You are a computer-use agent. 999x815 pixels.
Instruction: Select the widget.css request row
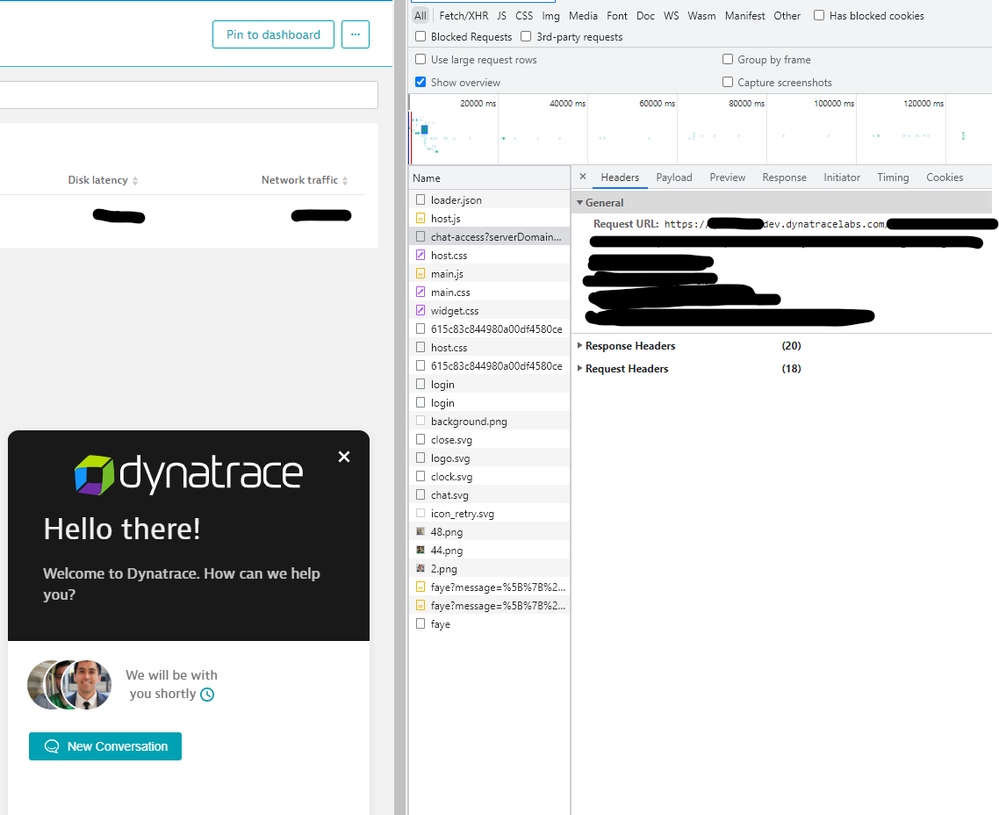pos(454,311)
